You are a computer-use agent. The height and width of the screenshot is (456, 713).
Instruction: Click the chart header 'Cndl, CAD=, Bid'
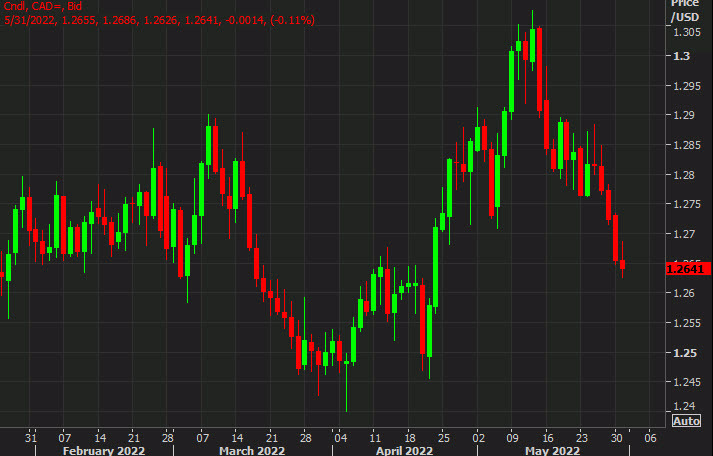pyautogui.click(x=43, y=6)
